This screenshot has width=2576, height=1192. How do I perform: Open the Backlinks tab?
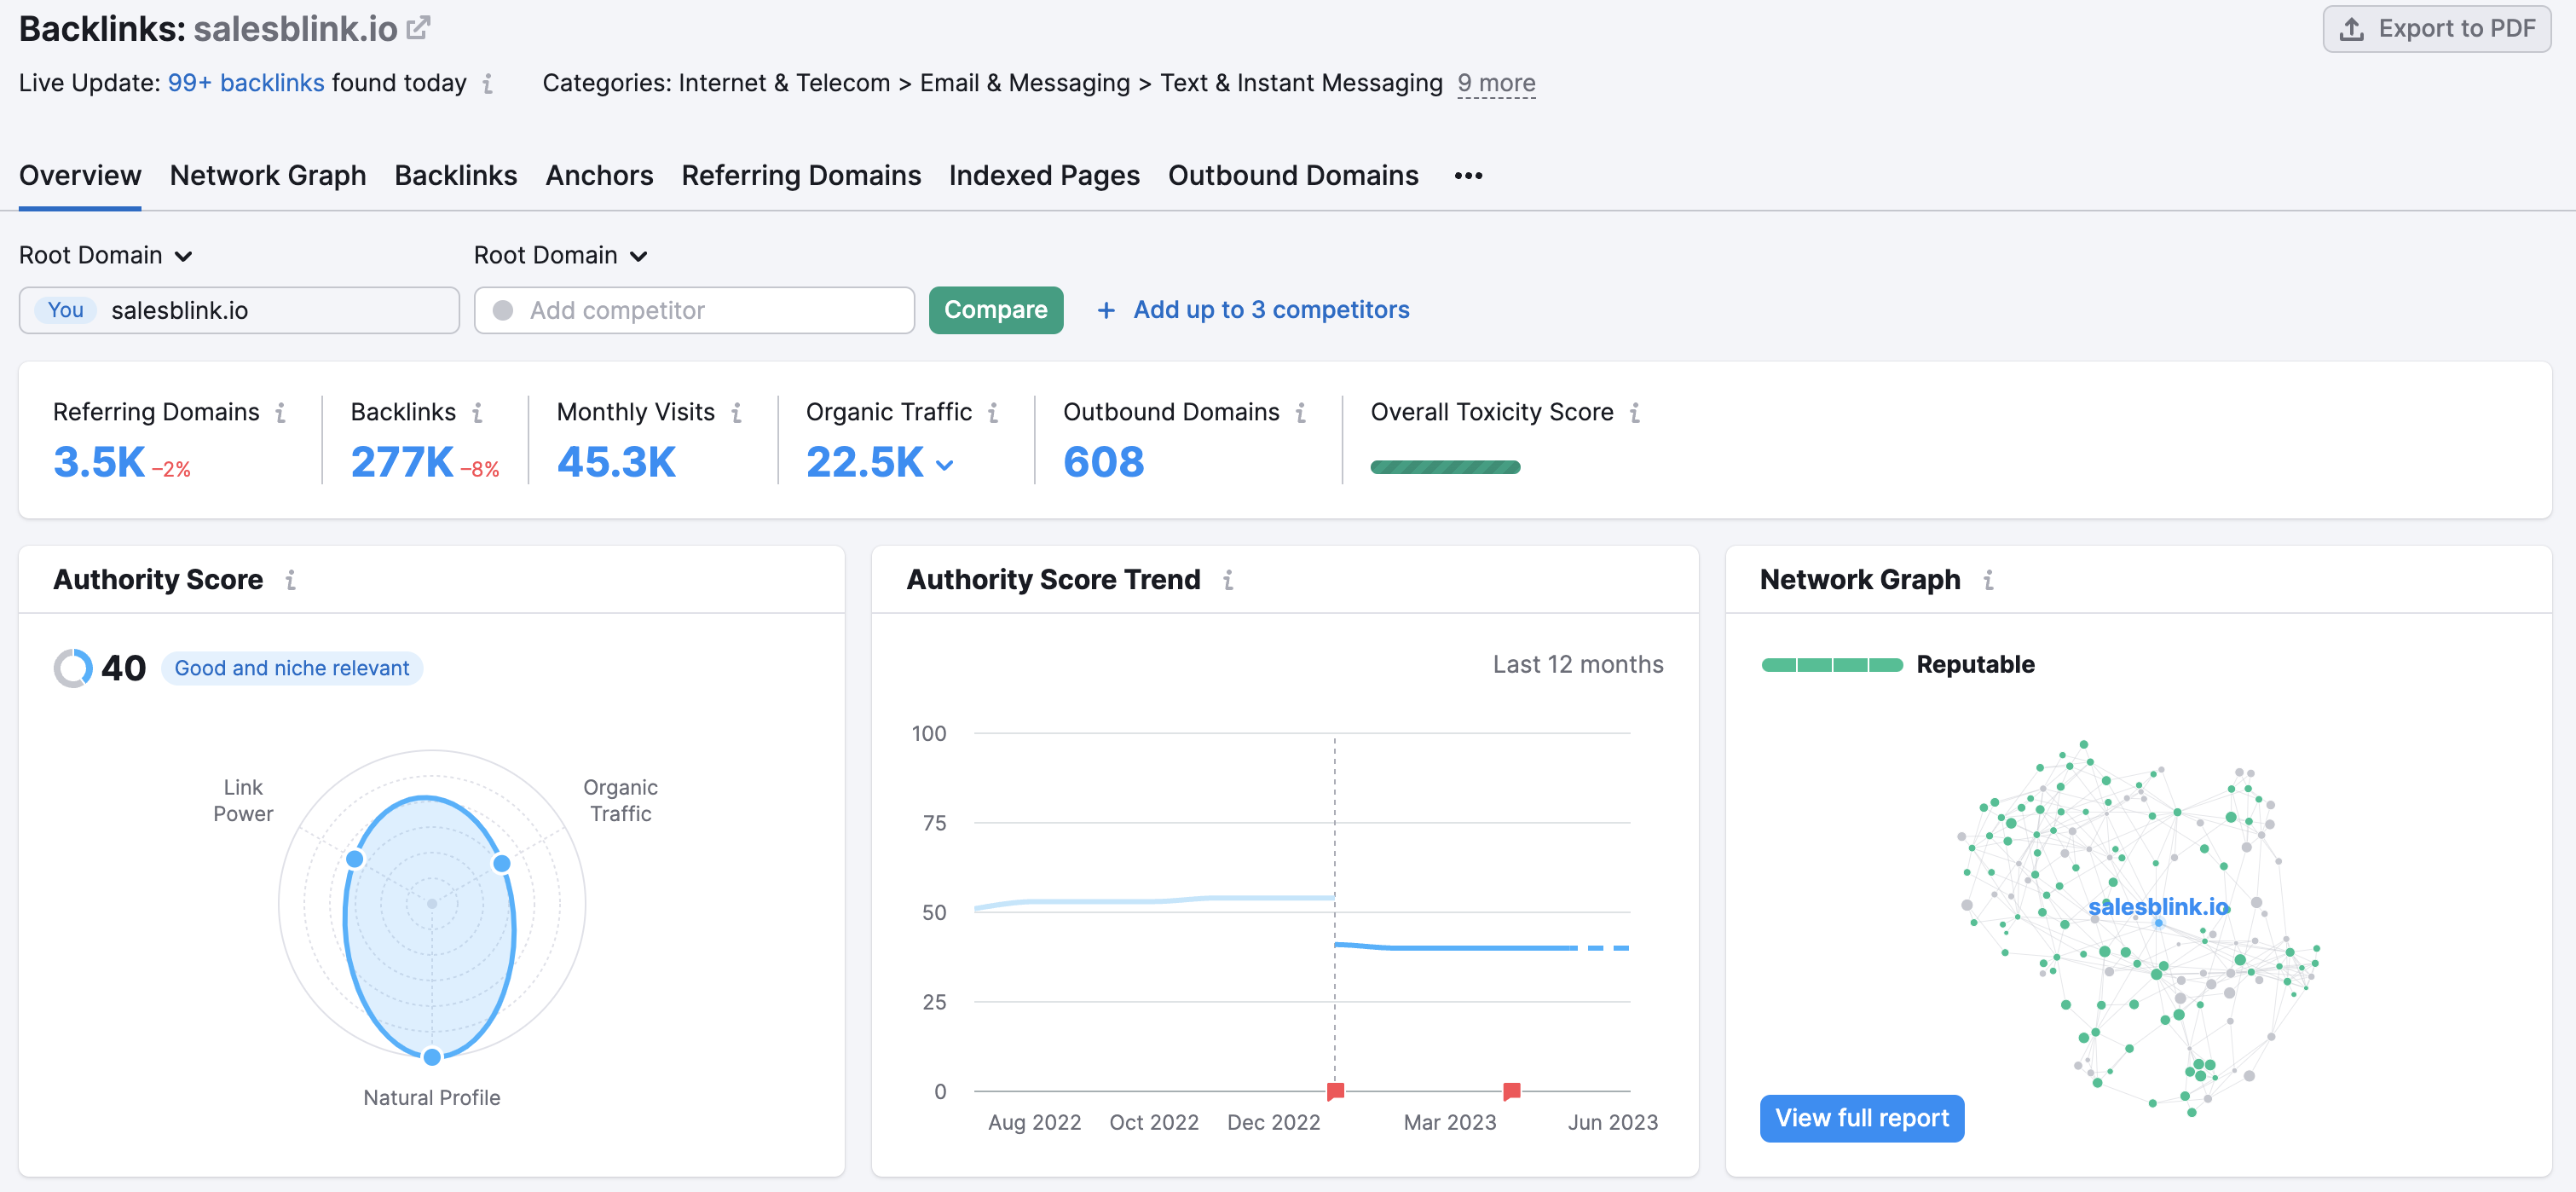click(x=455, y=176)
